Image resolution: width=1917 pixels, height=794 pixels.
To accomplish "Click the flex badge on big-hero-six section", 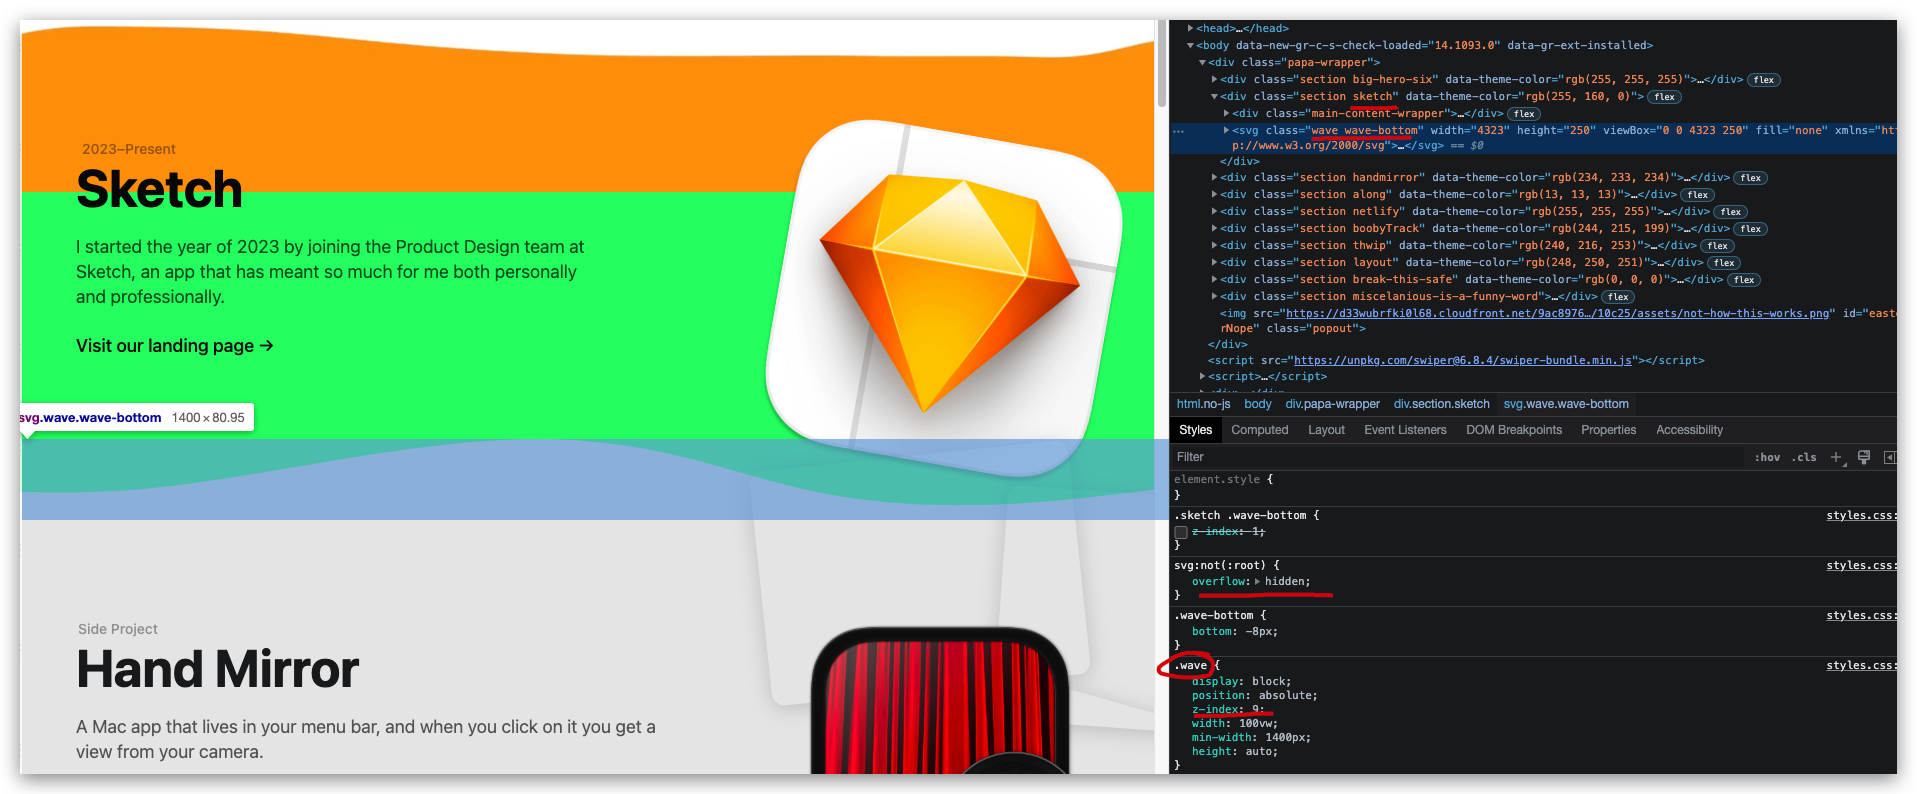I will pyautogui.click(x=1764, y=80).
